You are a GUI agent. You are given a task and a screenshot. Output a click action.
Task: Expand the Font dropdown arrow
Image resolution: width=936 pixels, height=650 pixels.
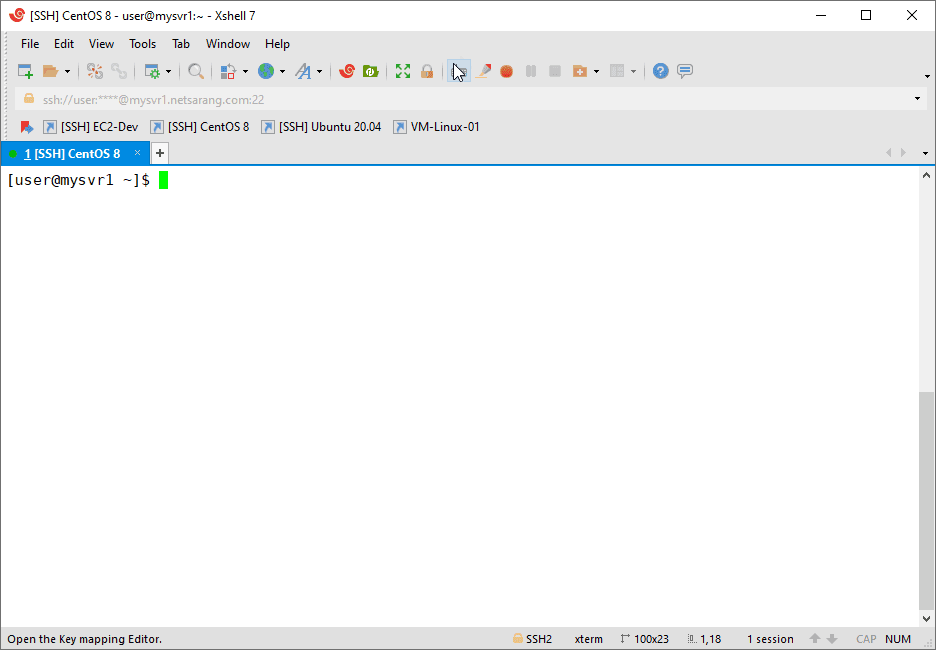[319, 72]
